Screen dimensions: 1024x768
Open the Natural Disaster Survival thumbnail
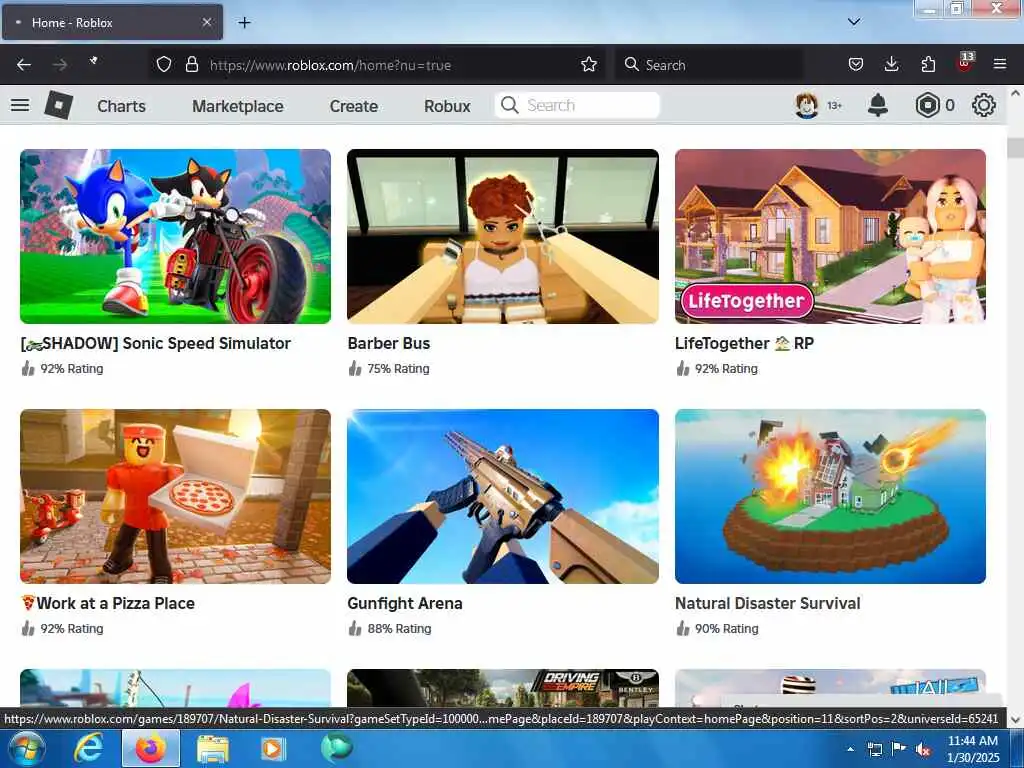(x=830, y=496)
